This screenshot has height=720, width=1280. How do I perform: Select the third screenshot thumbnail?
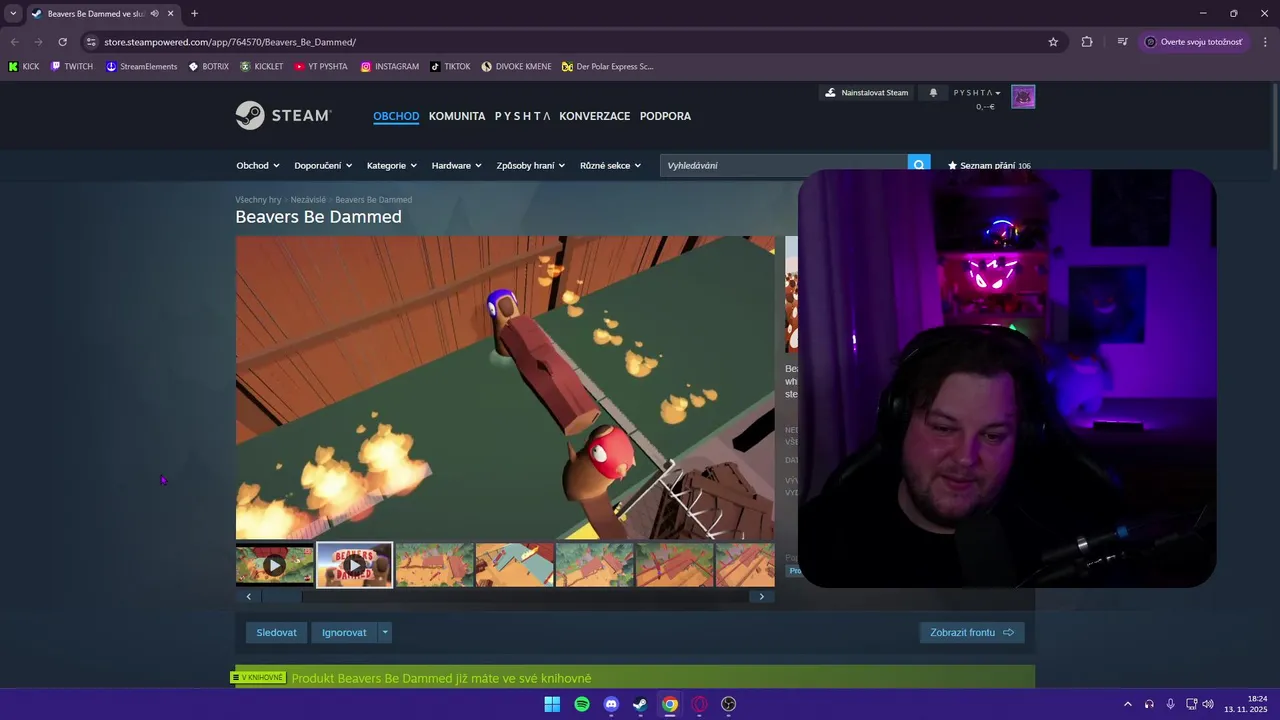point(434,565)
